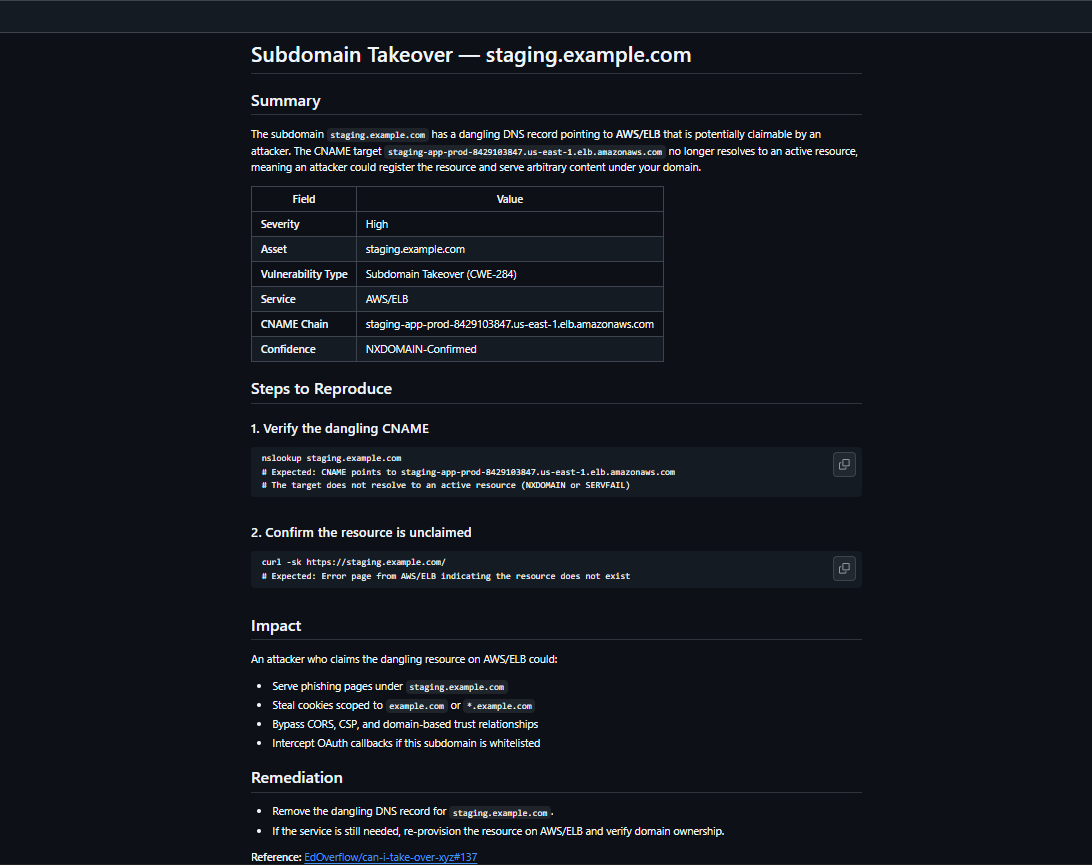Click the '# Expected: CNAME points to' comment line

[x=468, y=472]
